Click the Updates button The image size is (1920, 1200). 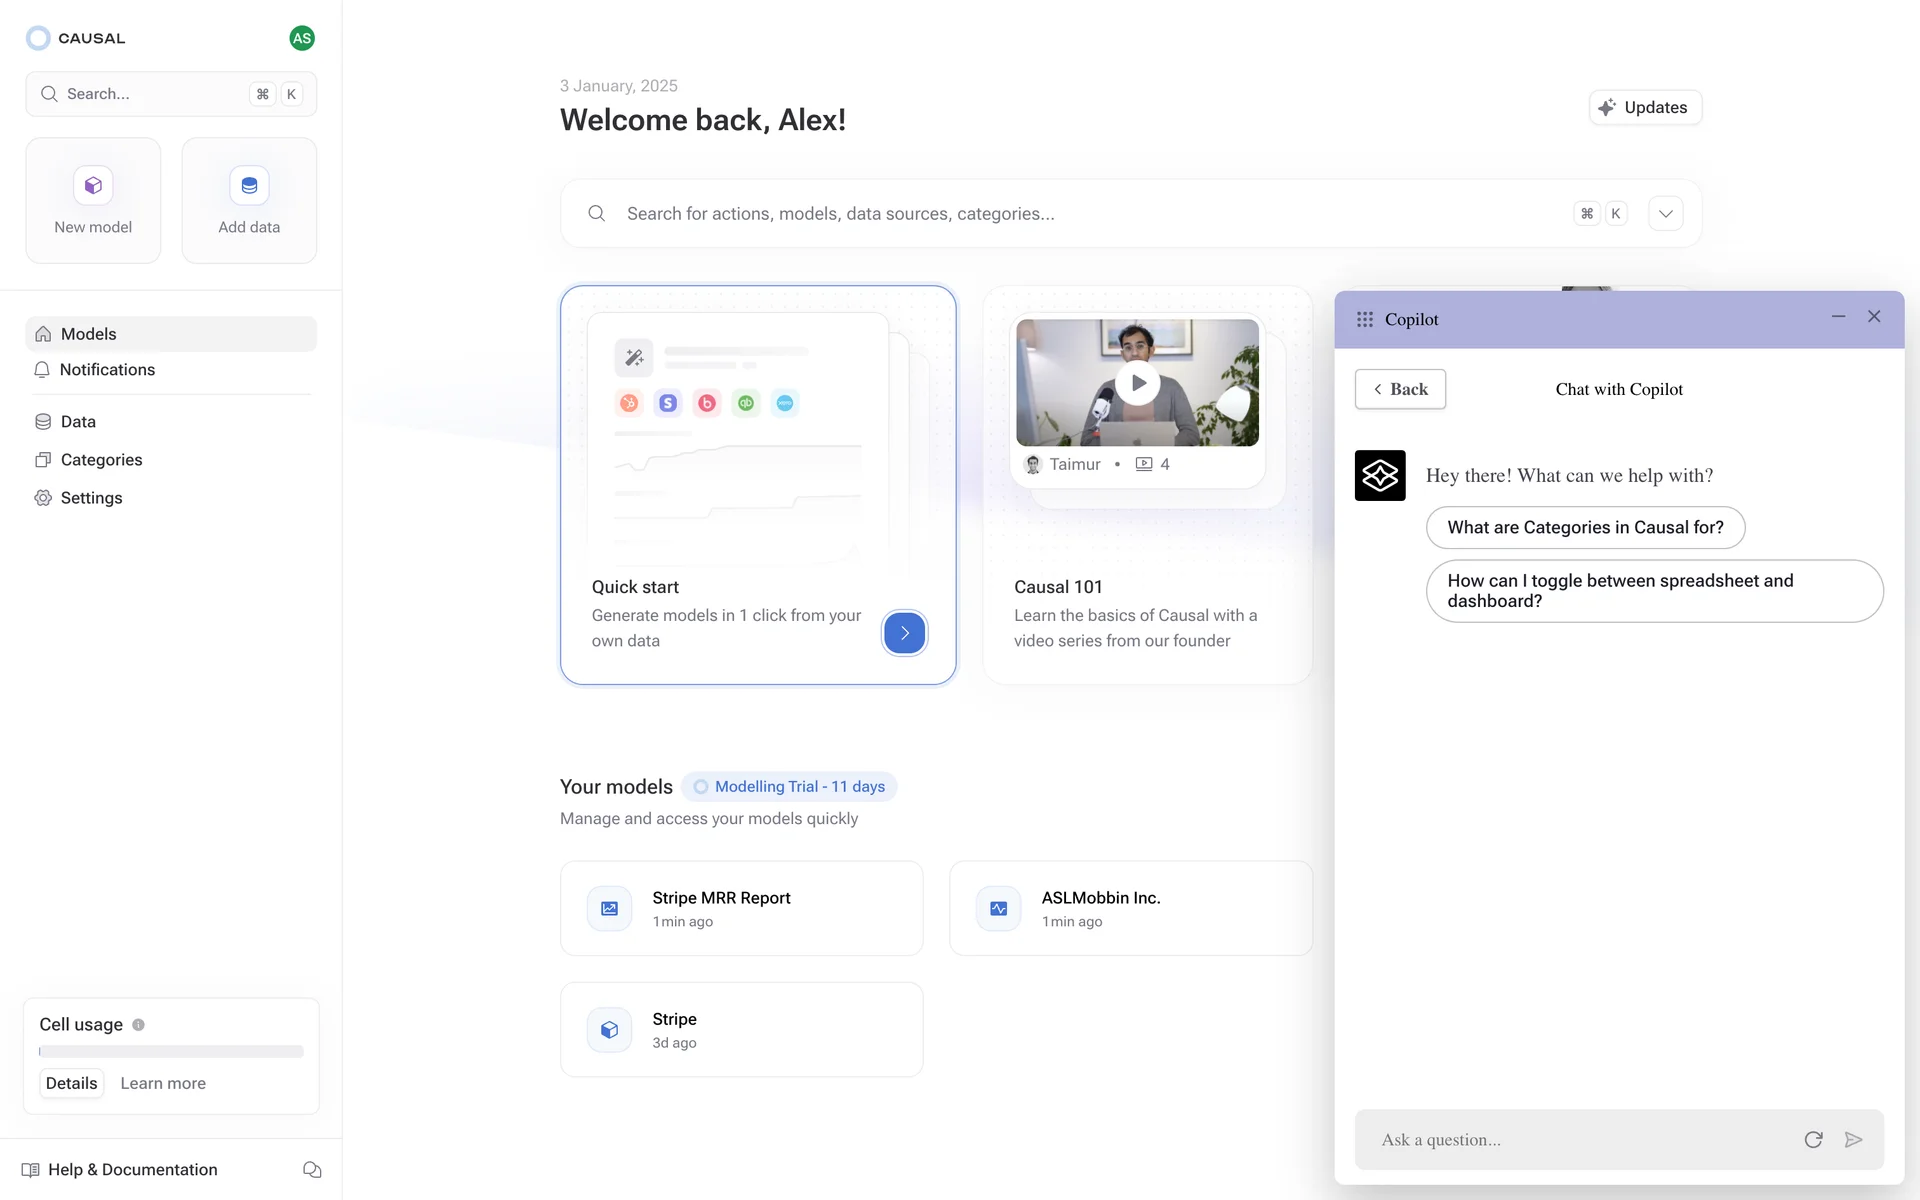[1645, 107]
